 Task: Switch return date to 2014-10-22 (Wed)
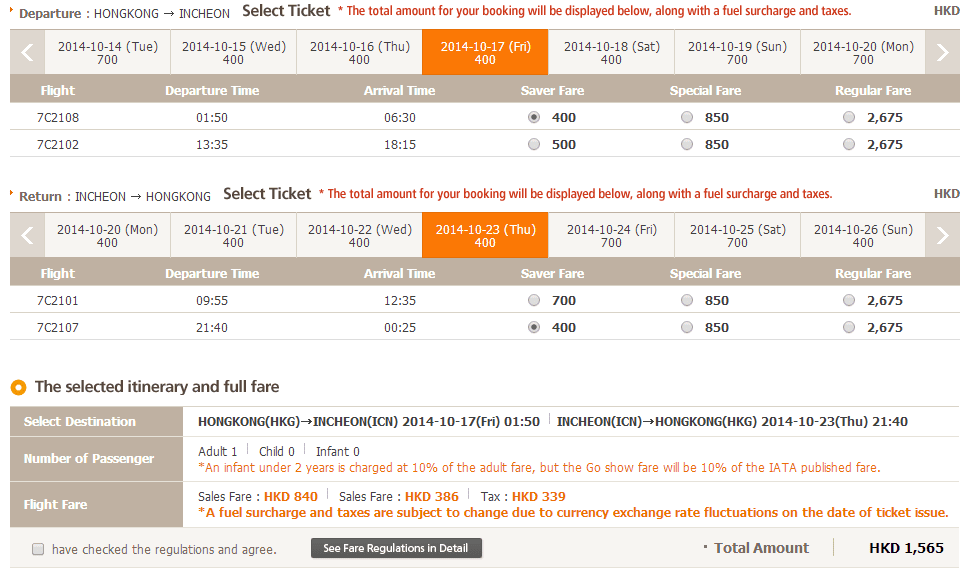pos(360,236)
